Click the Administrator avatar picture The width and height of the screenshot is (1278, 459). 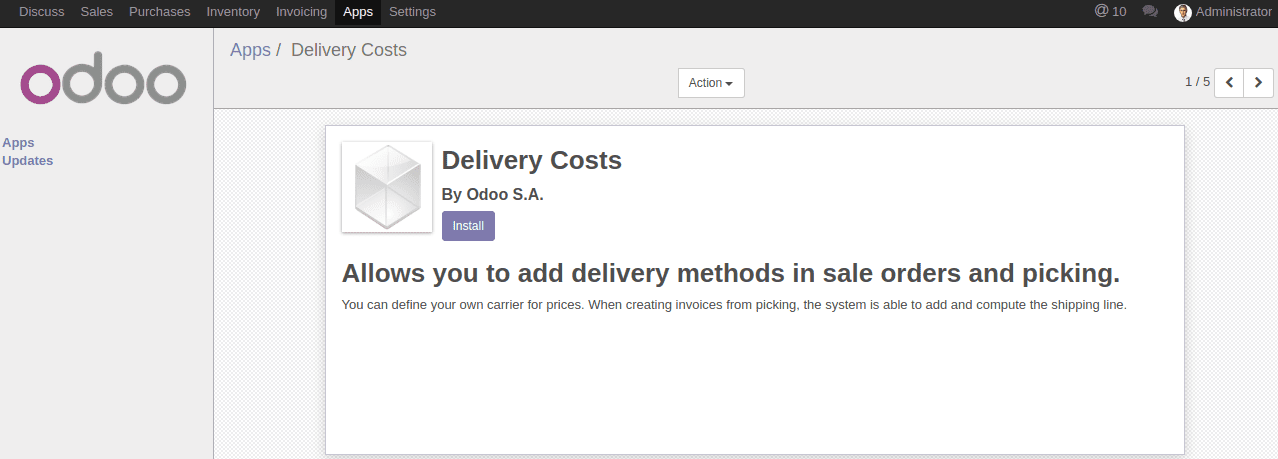(x=1183, y=13)
